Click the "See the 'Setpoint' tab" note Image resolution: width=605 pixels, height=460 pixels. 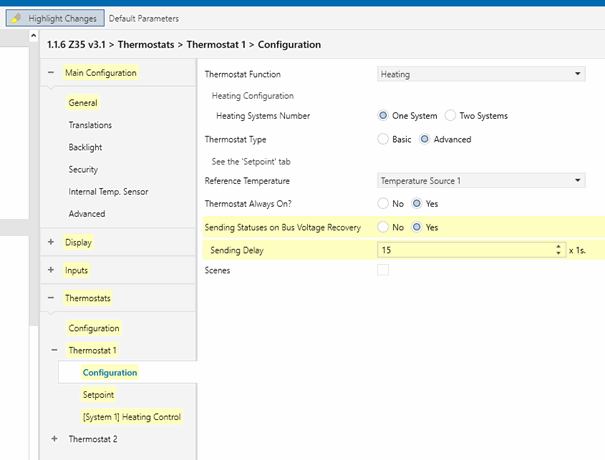click(251, 162)
